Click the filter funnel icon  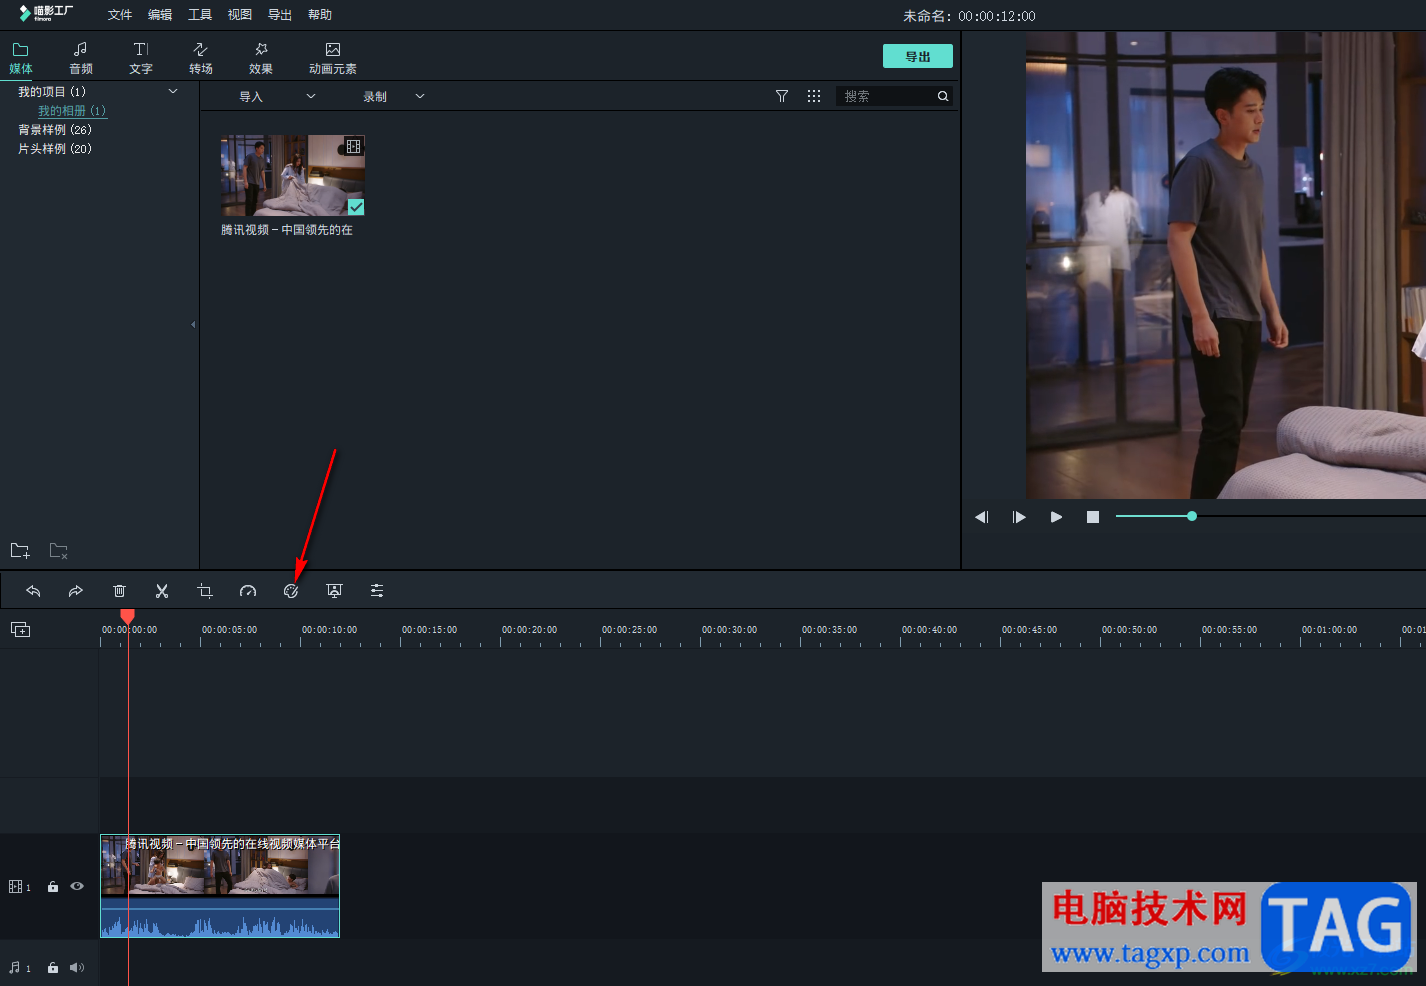pos(782,96)
